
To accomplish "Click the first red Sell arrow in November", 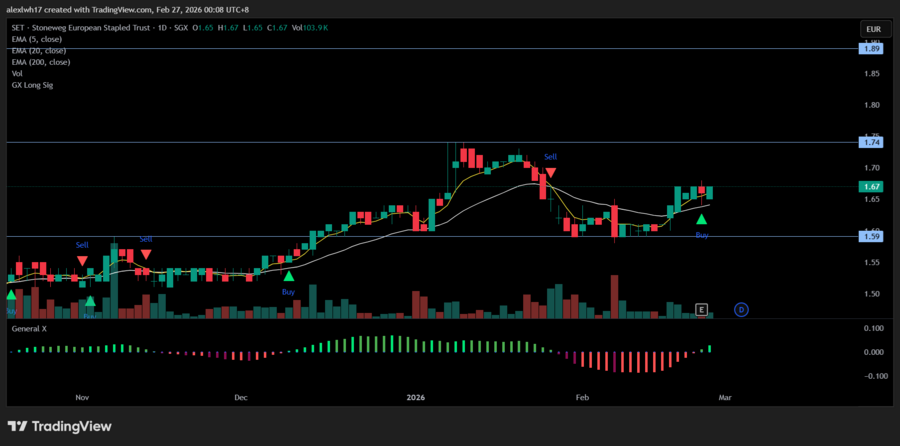I will (82, 261).
